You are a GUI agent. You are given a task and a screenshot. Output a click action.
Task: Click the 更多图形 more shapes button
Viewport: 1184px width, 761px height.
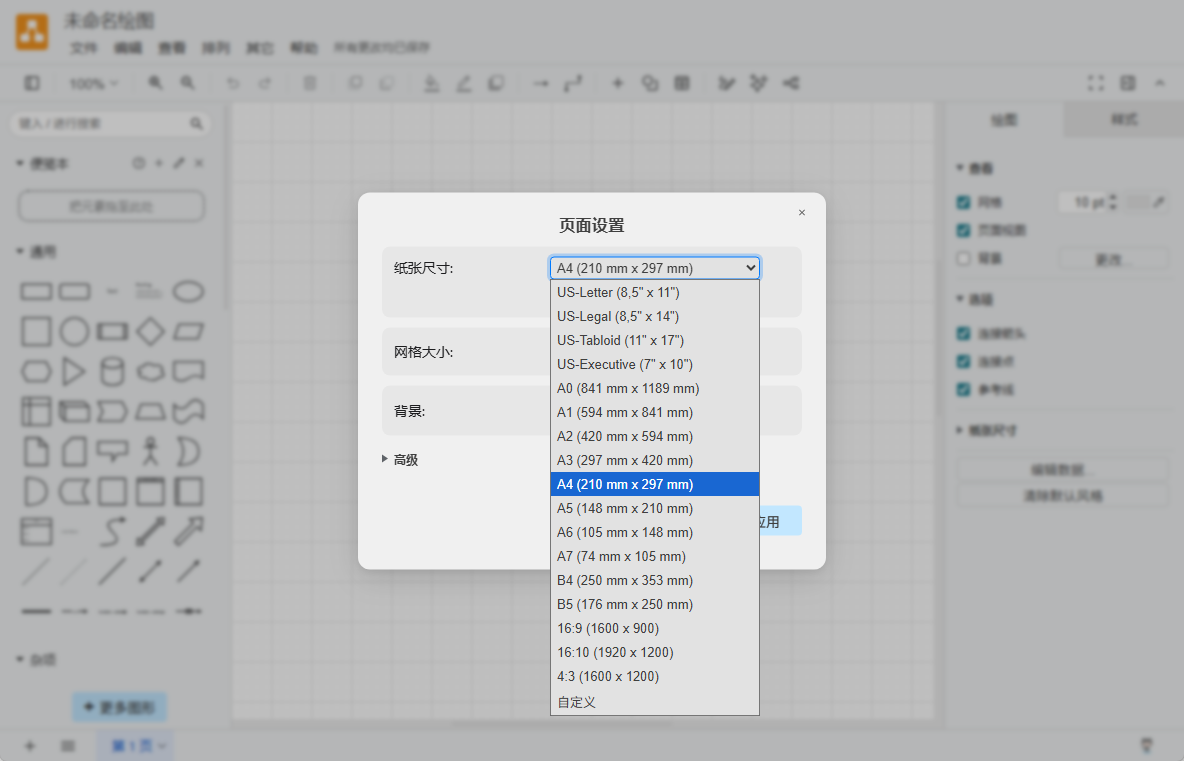point(119,707)
